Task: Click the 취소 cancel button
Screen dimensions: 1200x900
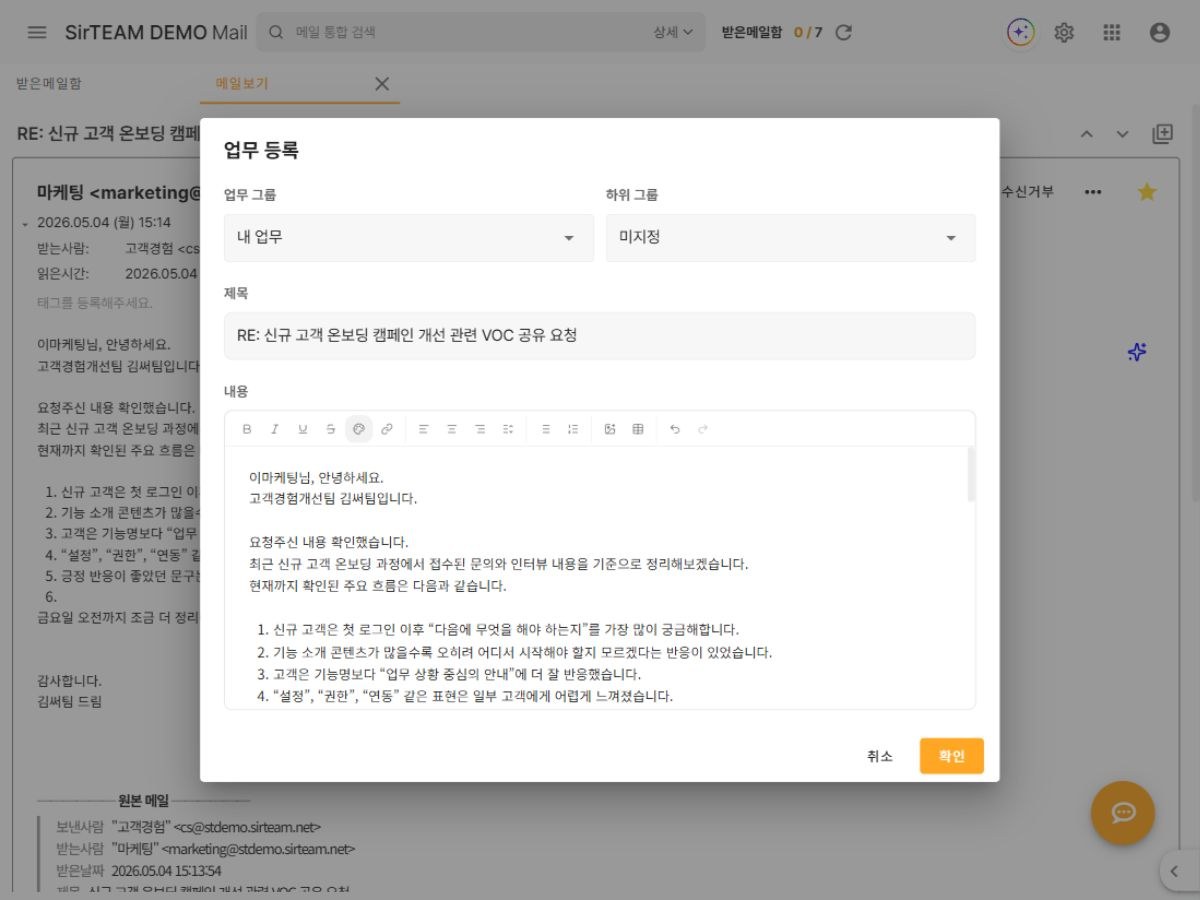Action: (x=880, y=756)
